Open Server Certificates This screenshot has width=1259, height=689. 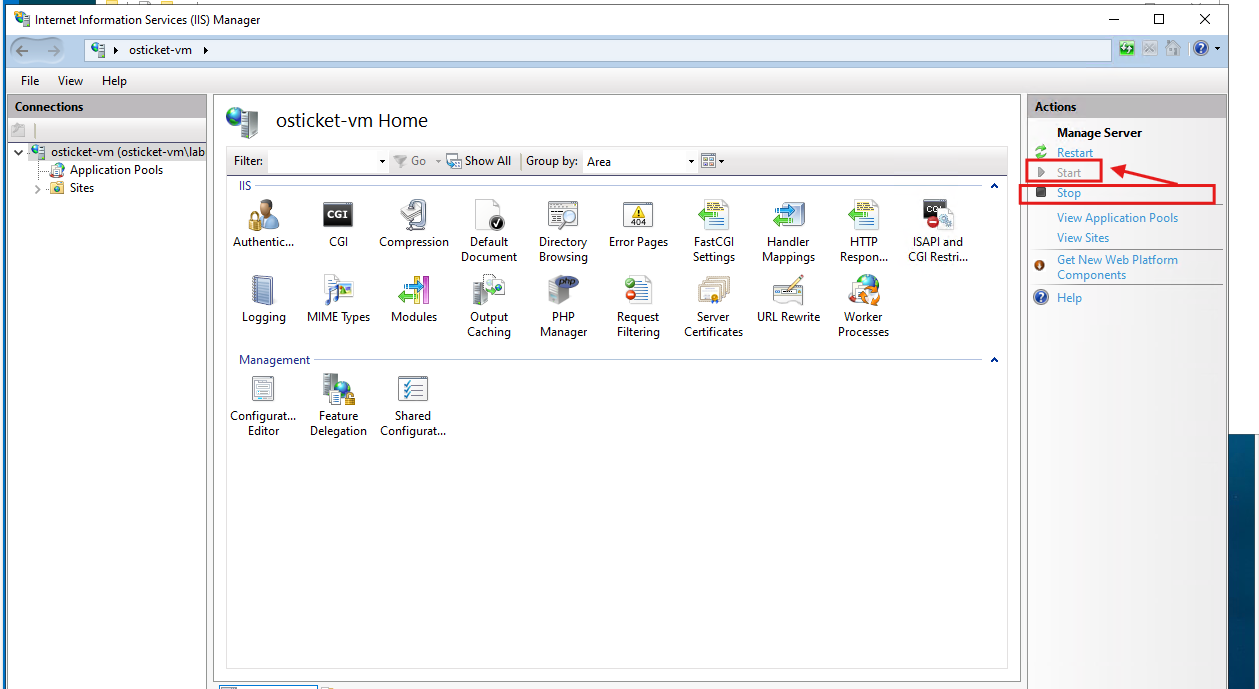713,307
